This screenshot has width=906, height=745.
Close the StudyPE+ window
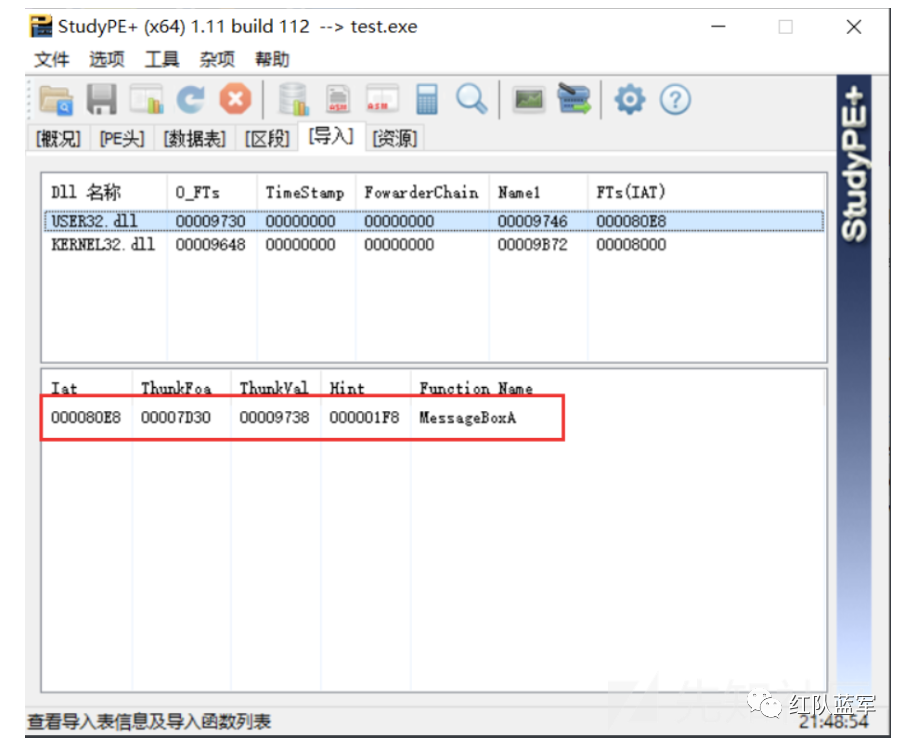click(x=853, y=27)
